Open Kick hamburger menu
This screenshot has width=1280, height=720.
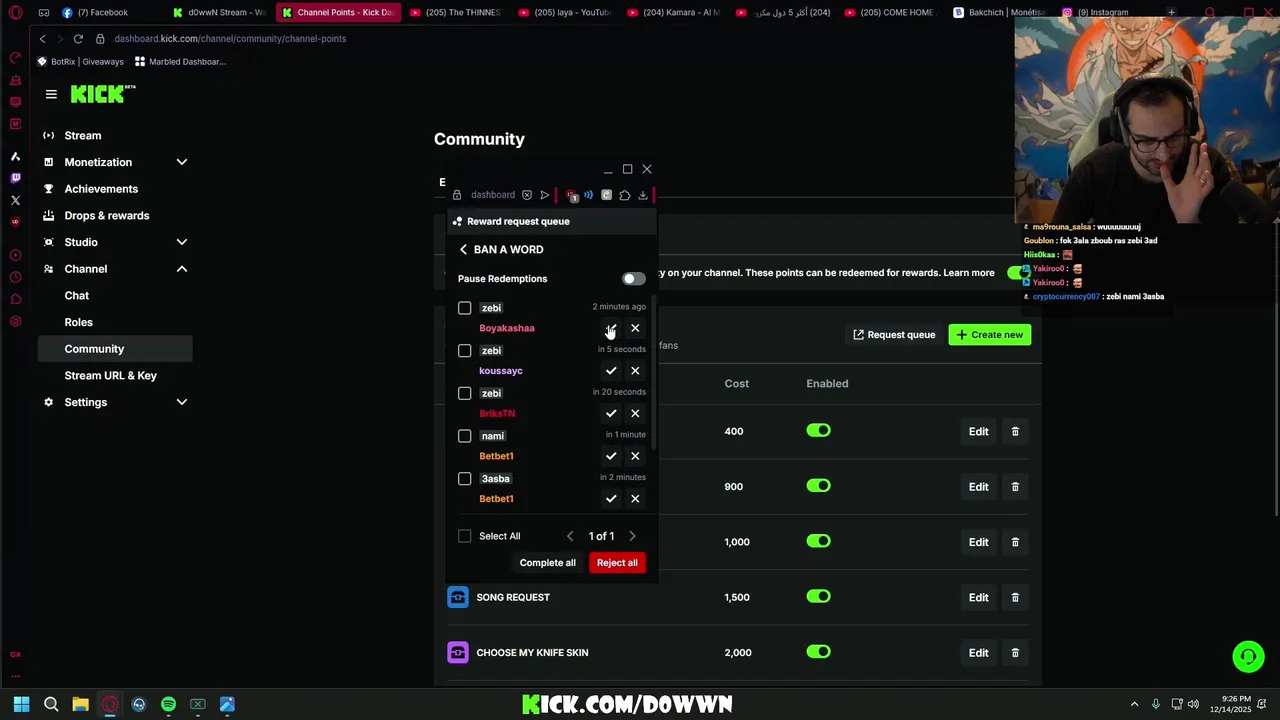51,94
